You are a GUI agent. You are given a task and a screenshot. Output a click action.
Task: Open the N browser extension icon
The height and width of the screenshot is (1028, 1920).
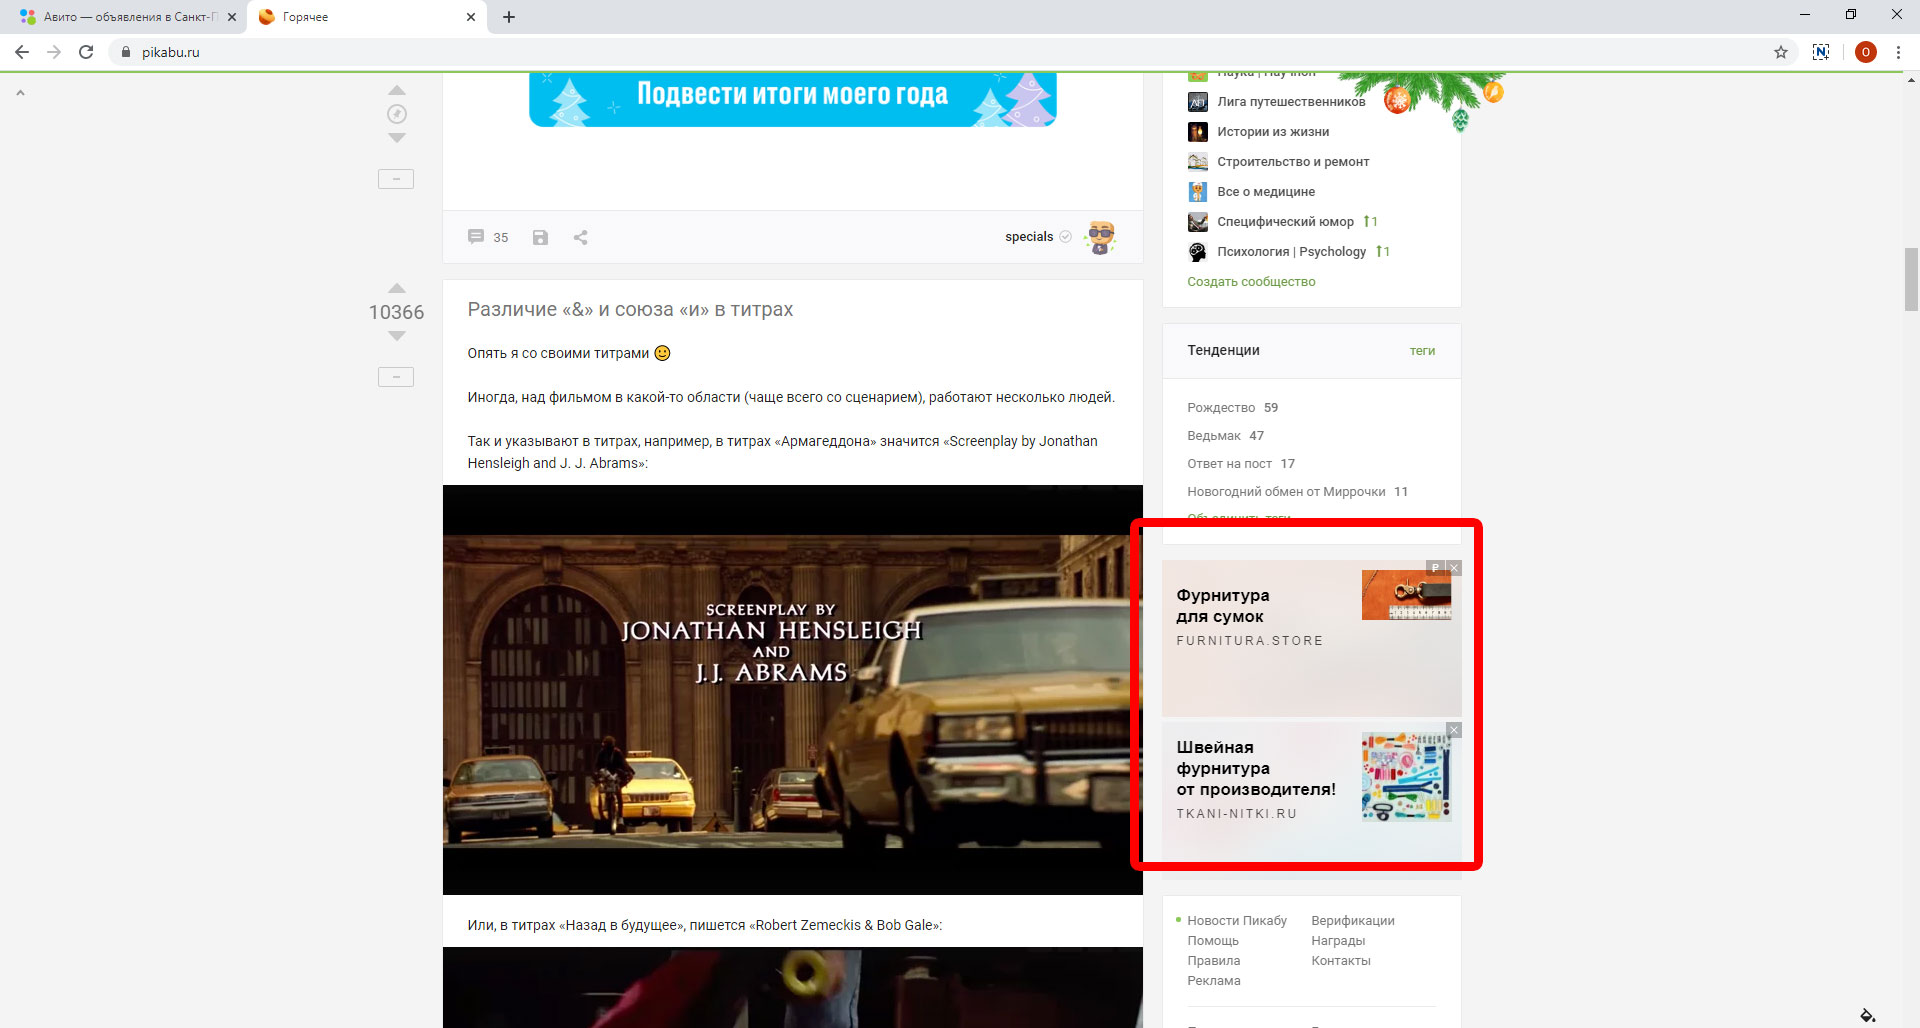pos(1821,52)
